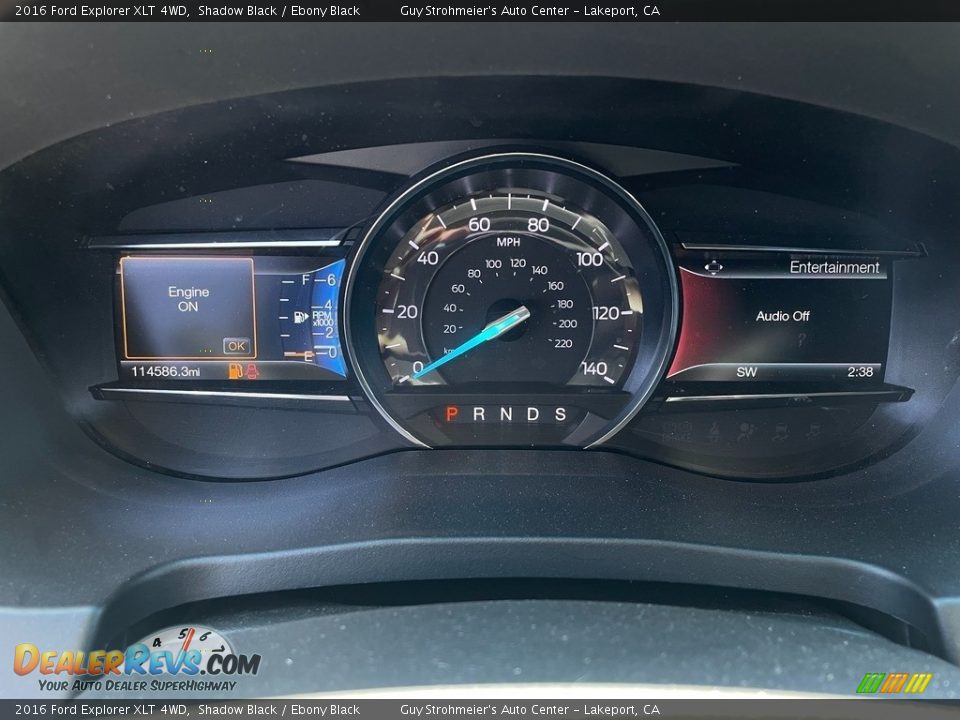Screen dimensions: 960x720
Task: Select the white fuel pump gauge icon
Action: (x=301, y=317)
